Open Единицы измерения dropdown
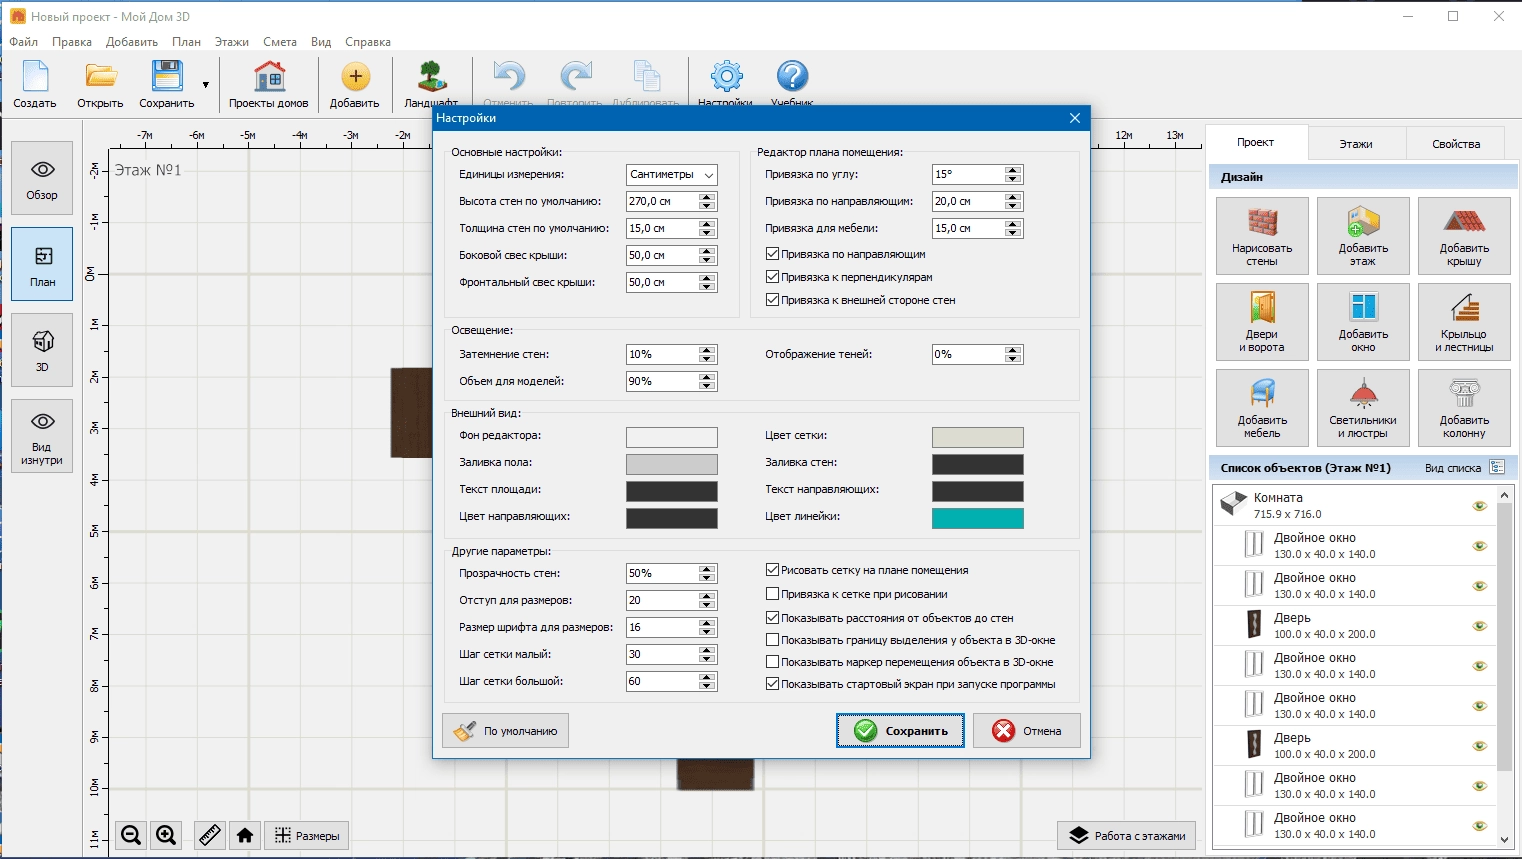The height and width of the screenshot is (859, 1522). click(672, 174)
